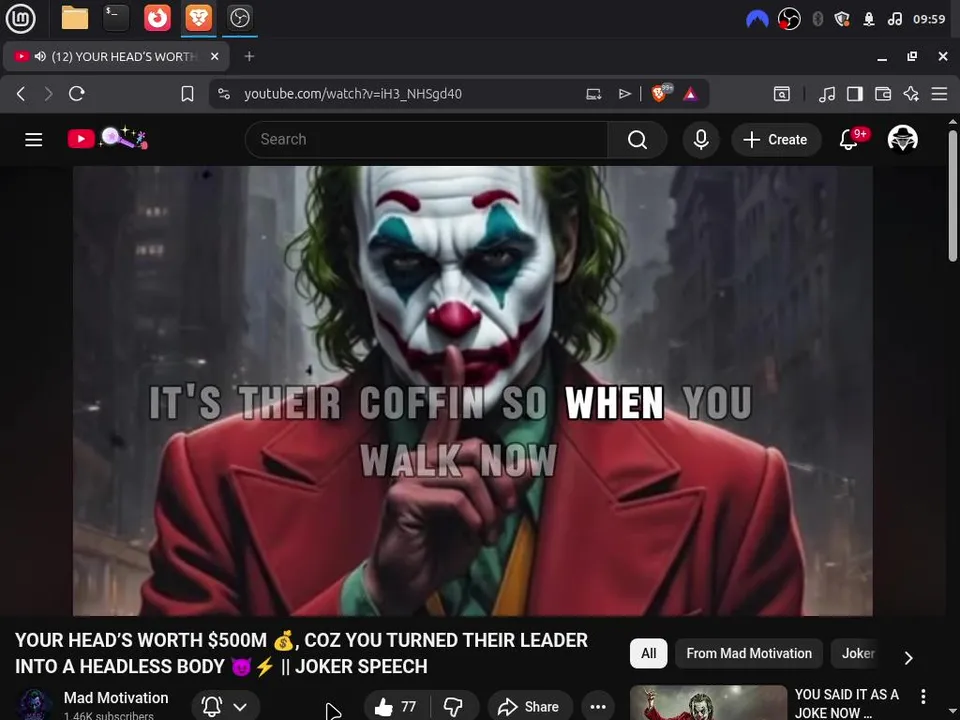Click the video title text
The height and width of the screenshot is (720, 960).
tap(301, 653)
